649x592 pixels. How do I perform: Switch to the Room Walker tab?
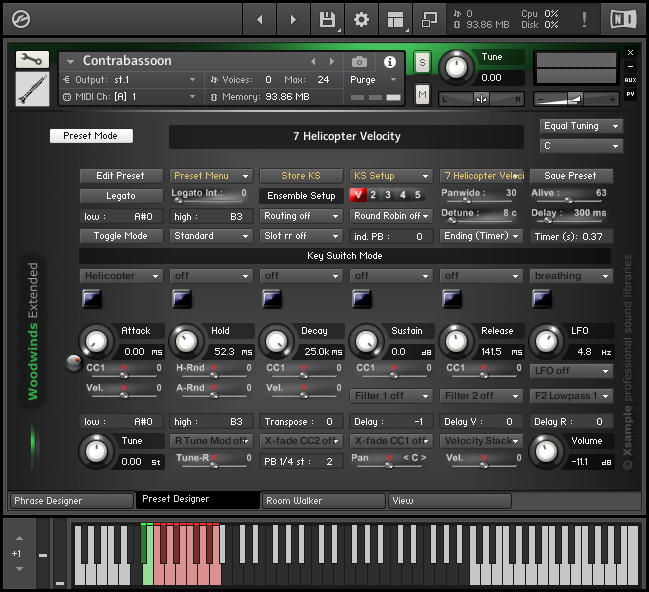pyautogui.click(x=324, y=501)
